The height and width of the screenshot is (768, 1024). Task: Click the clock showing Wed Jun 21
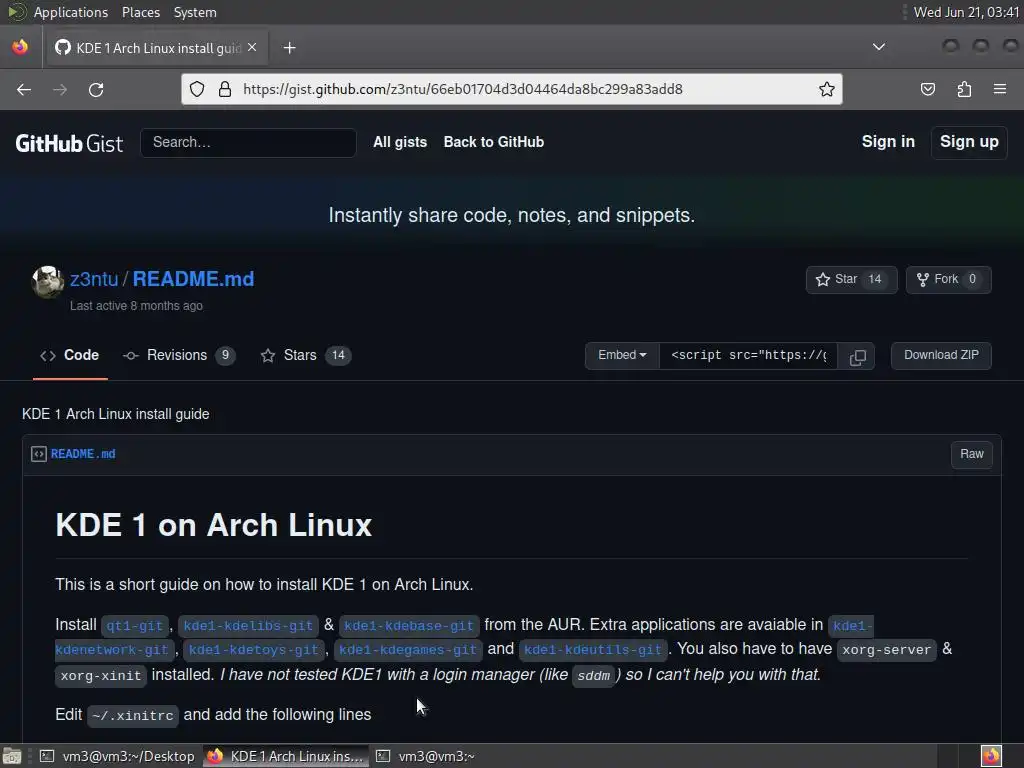[x=966, y=12]
